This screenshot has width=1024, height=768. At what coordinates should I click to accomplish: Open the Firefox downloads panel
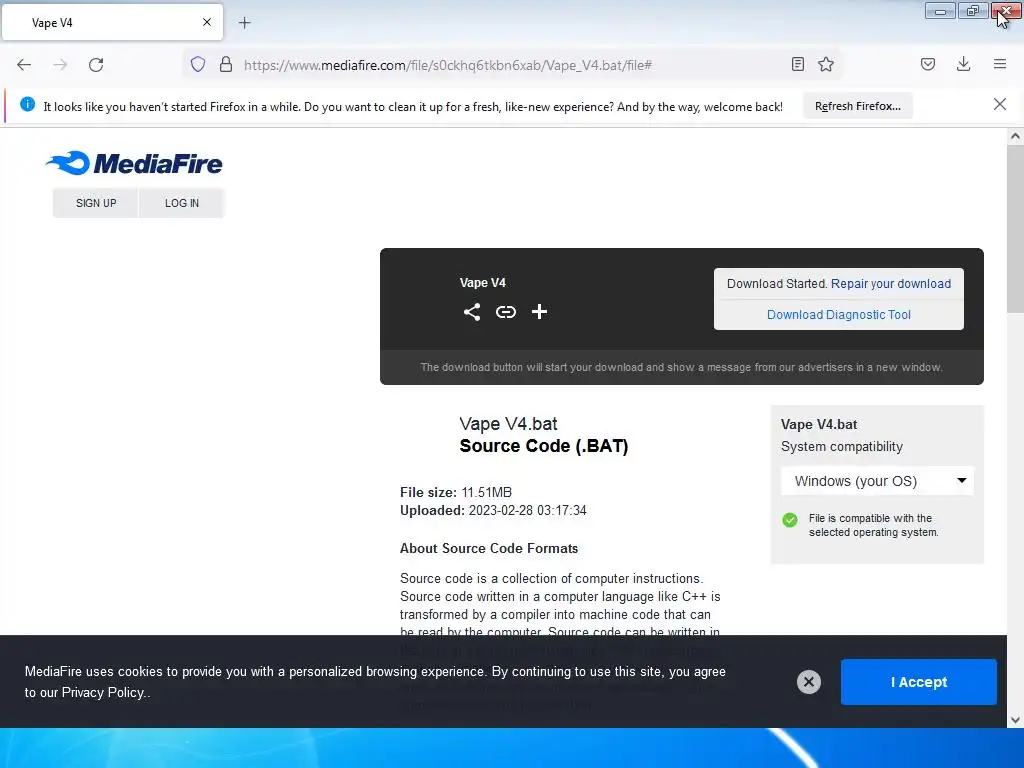point(963,64)
